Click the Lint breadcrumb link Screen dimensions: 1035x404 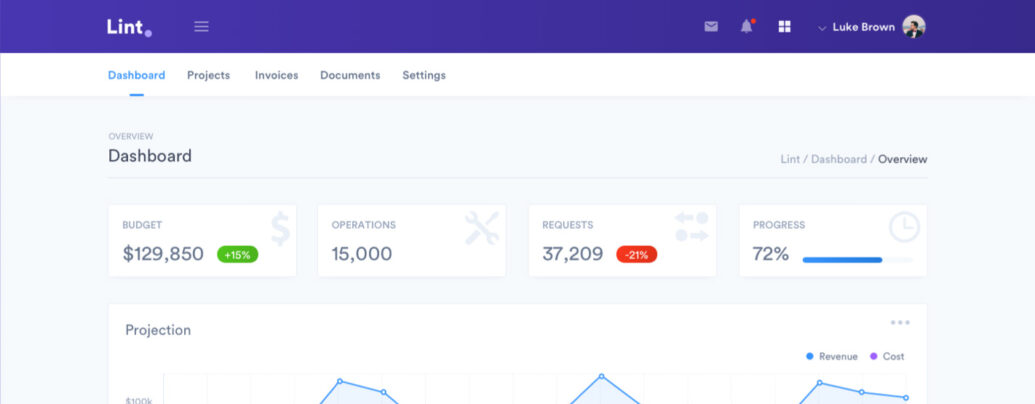pos(790,159)
